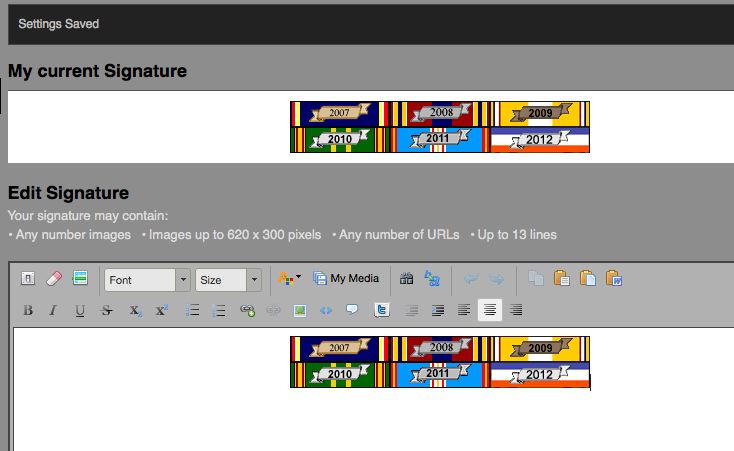Viewport: 734px width, 451px height.
Task: Align text right
Action: point(516,310)
